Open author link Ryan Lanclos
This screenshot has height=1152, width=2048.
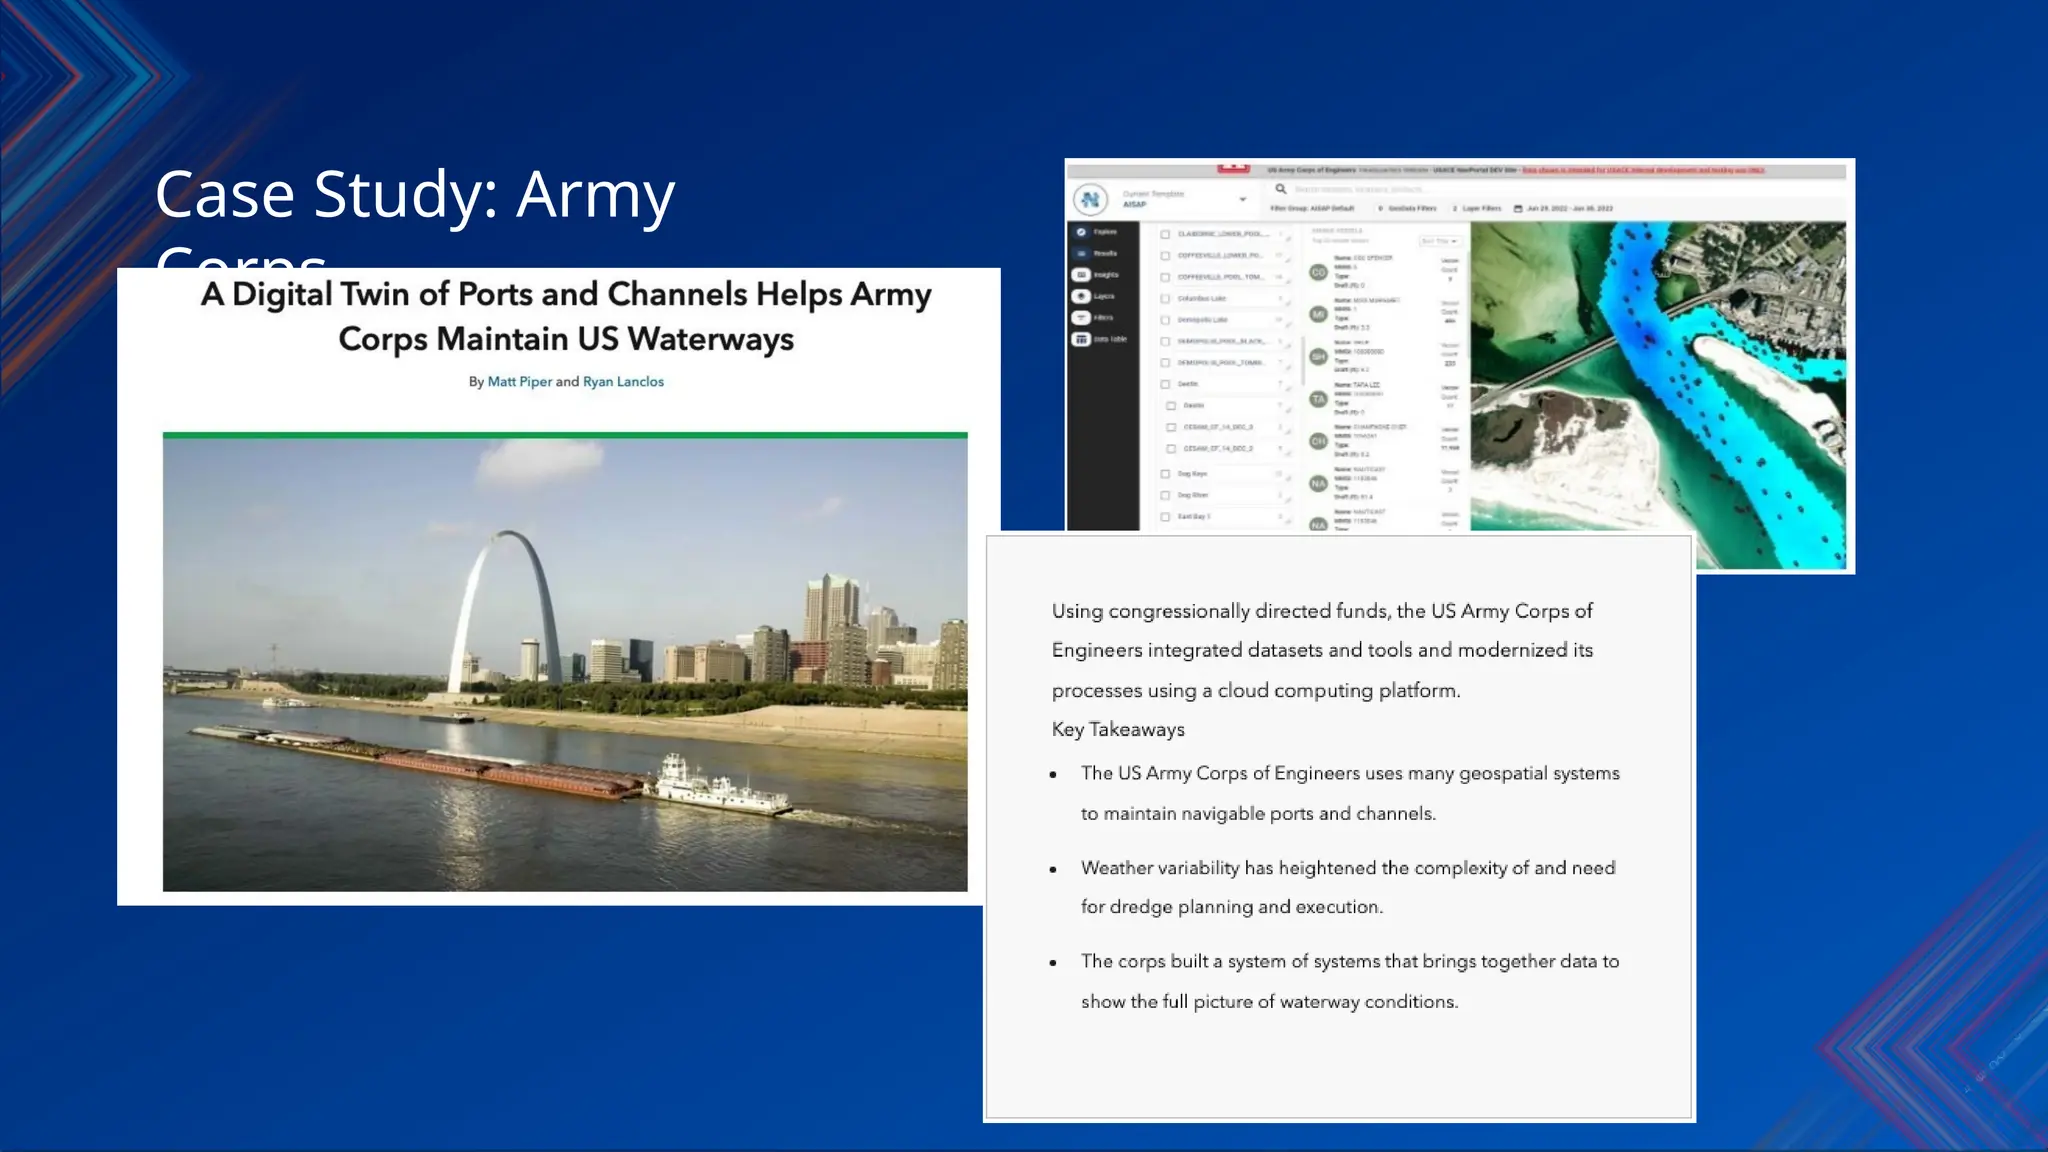point(623,382)
